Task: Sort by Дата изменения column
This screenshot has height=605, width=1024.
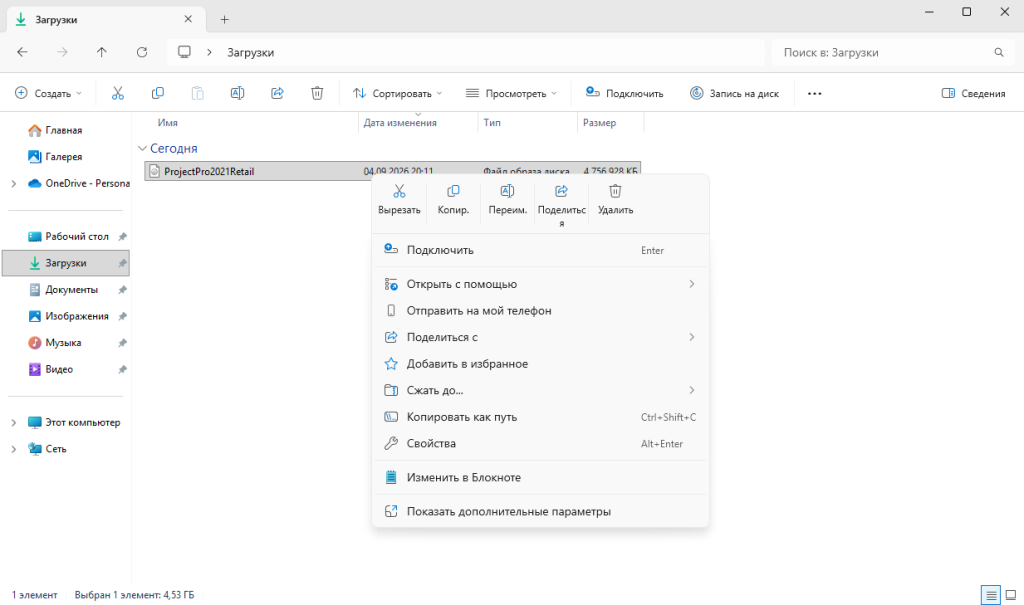Action: (x=400, y=123)
